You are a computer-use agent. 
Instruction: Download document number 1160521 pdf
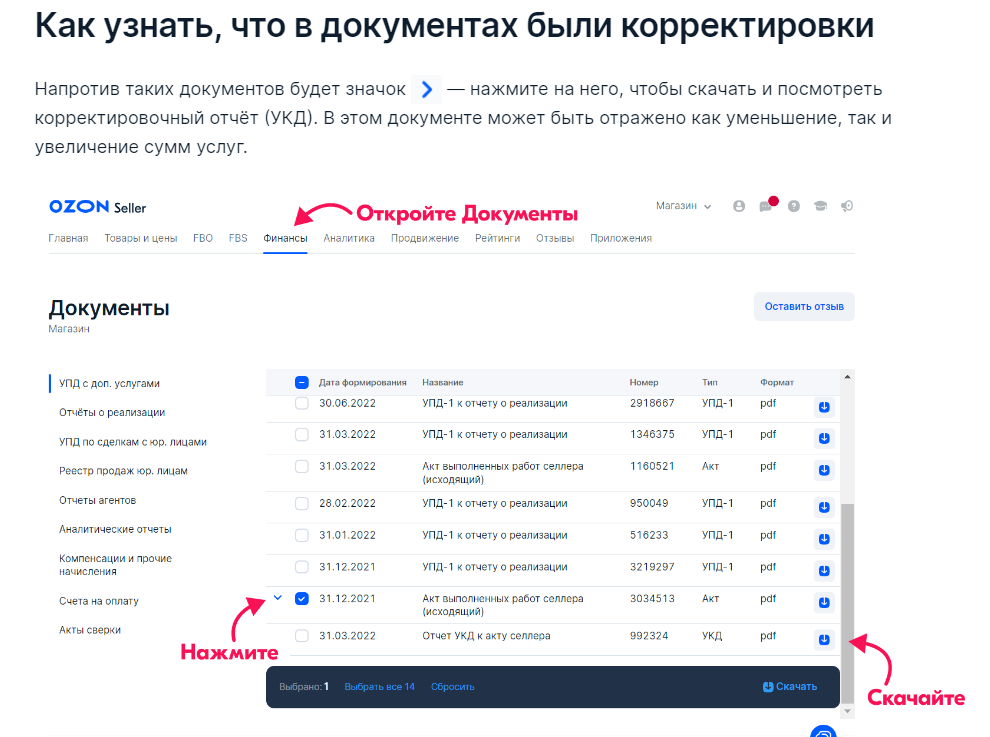click(x=824, y=470)
